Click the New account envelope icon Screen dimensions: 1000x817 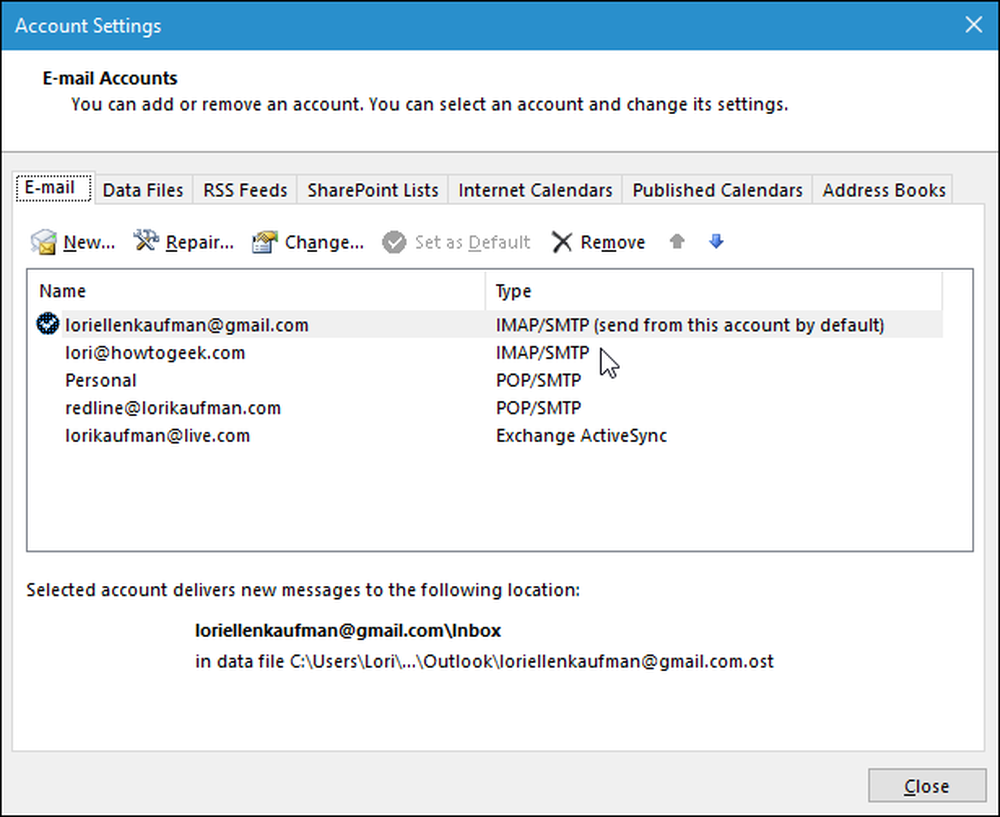(x=43, y=242)
